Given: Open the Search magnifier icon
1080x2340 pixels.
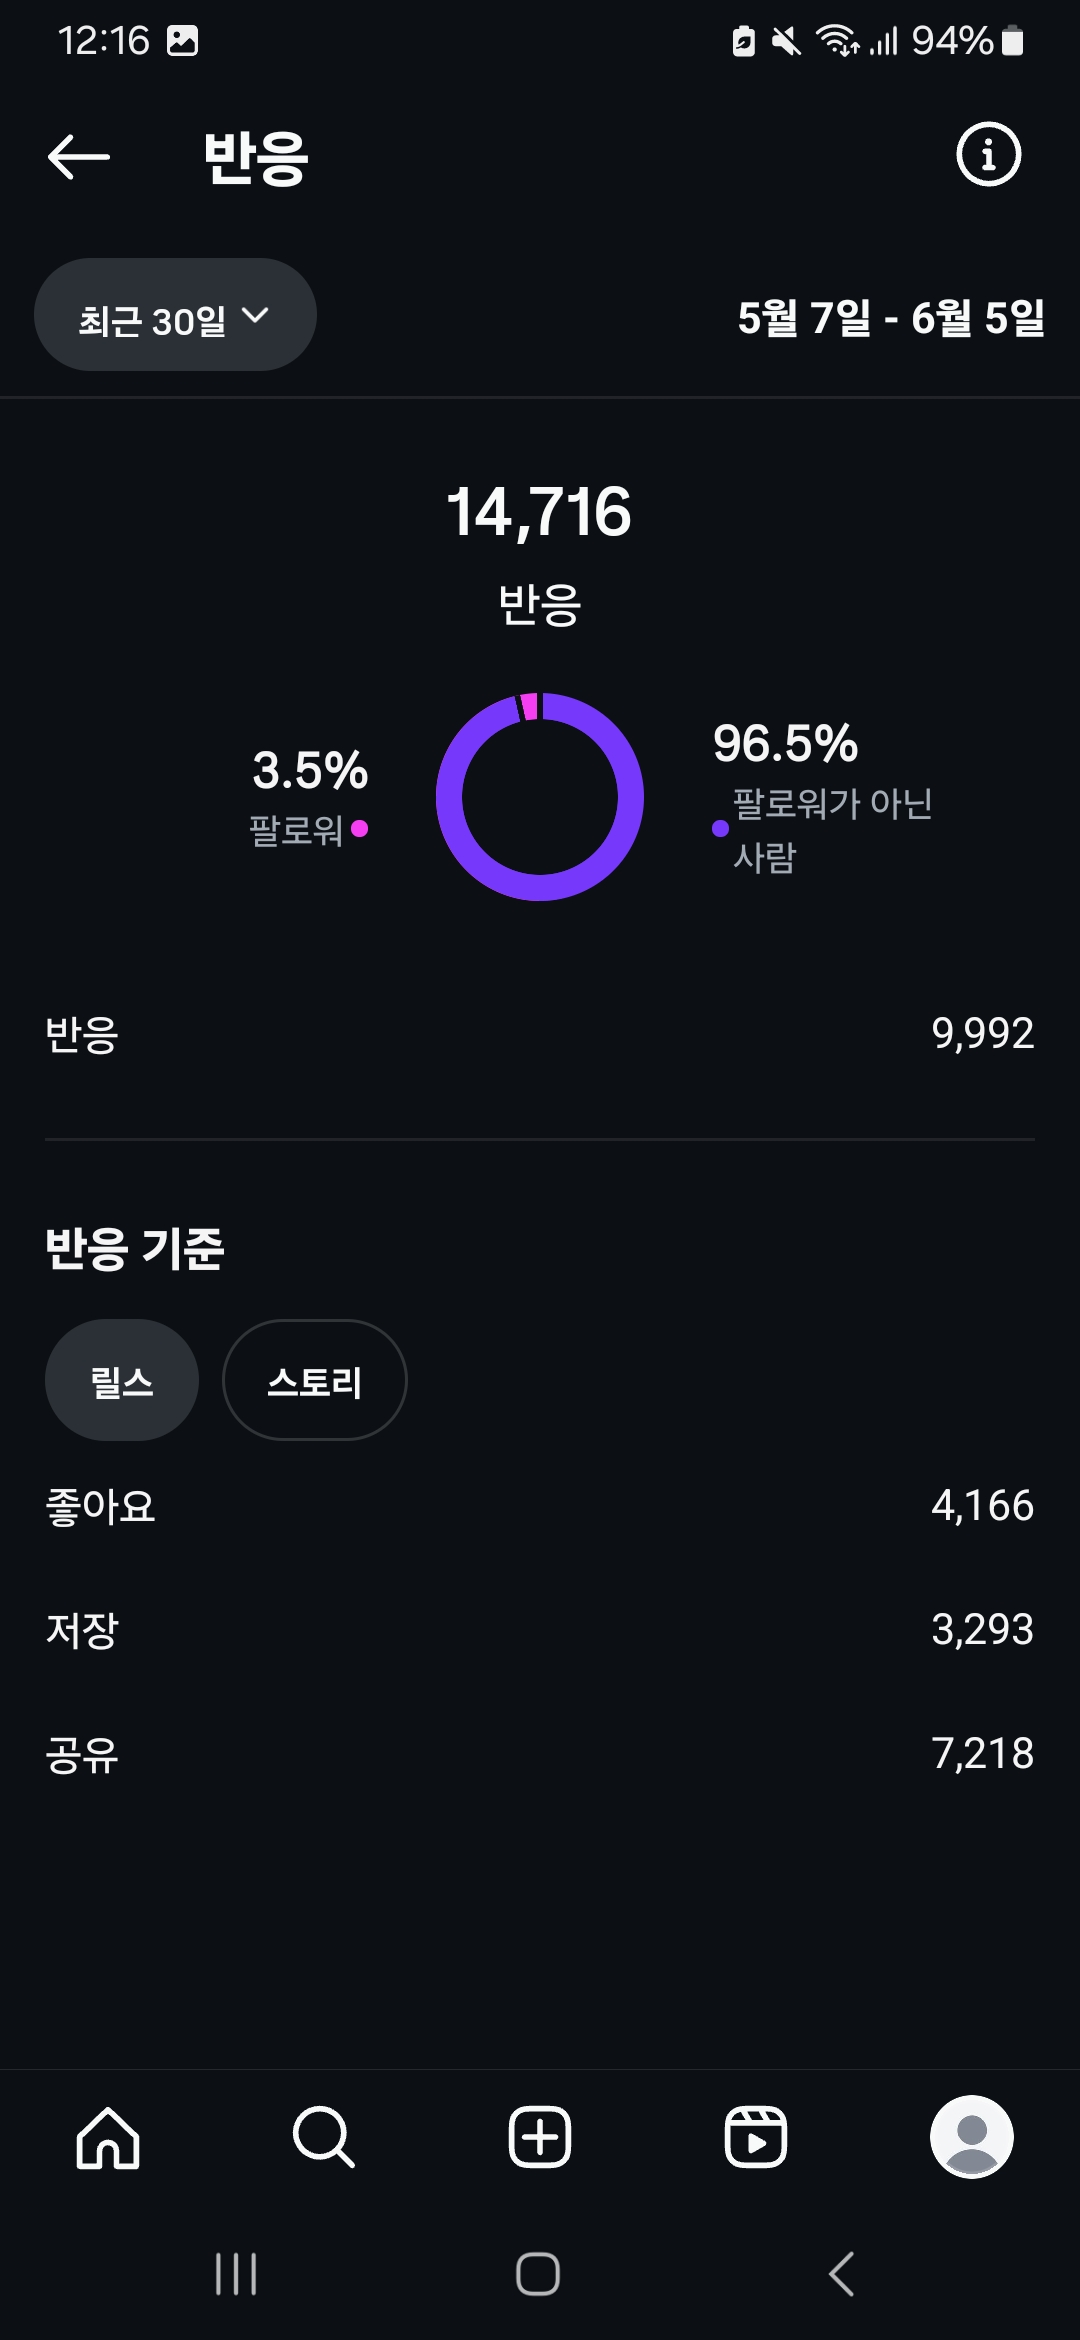Looking at the screenshot, I should click(324, 2137).
